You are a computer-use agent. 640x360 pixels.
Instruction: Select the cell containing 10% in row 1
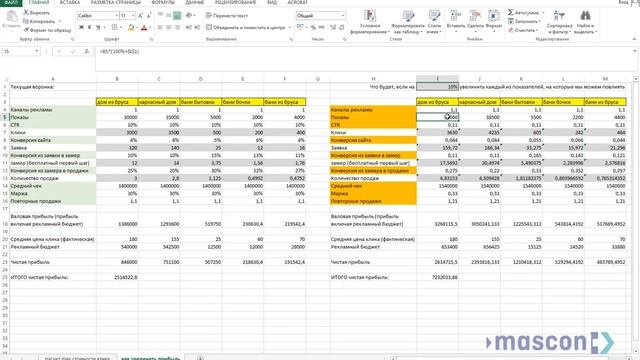438,87
